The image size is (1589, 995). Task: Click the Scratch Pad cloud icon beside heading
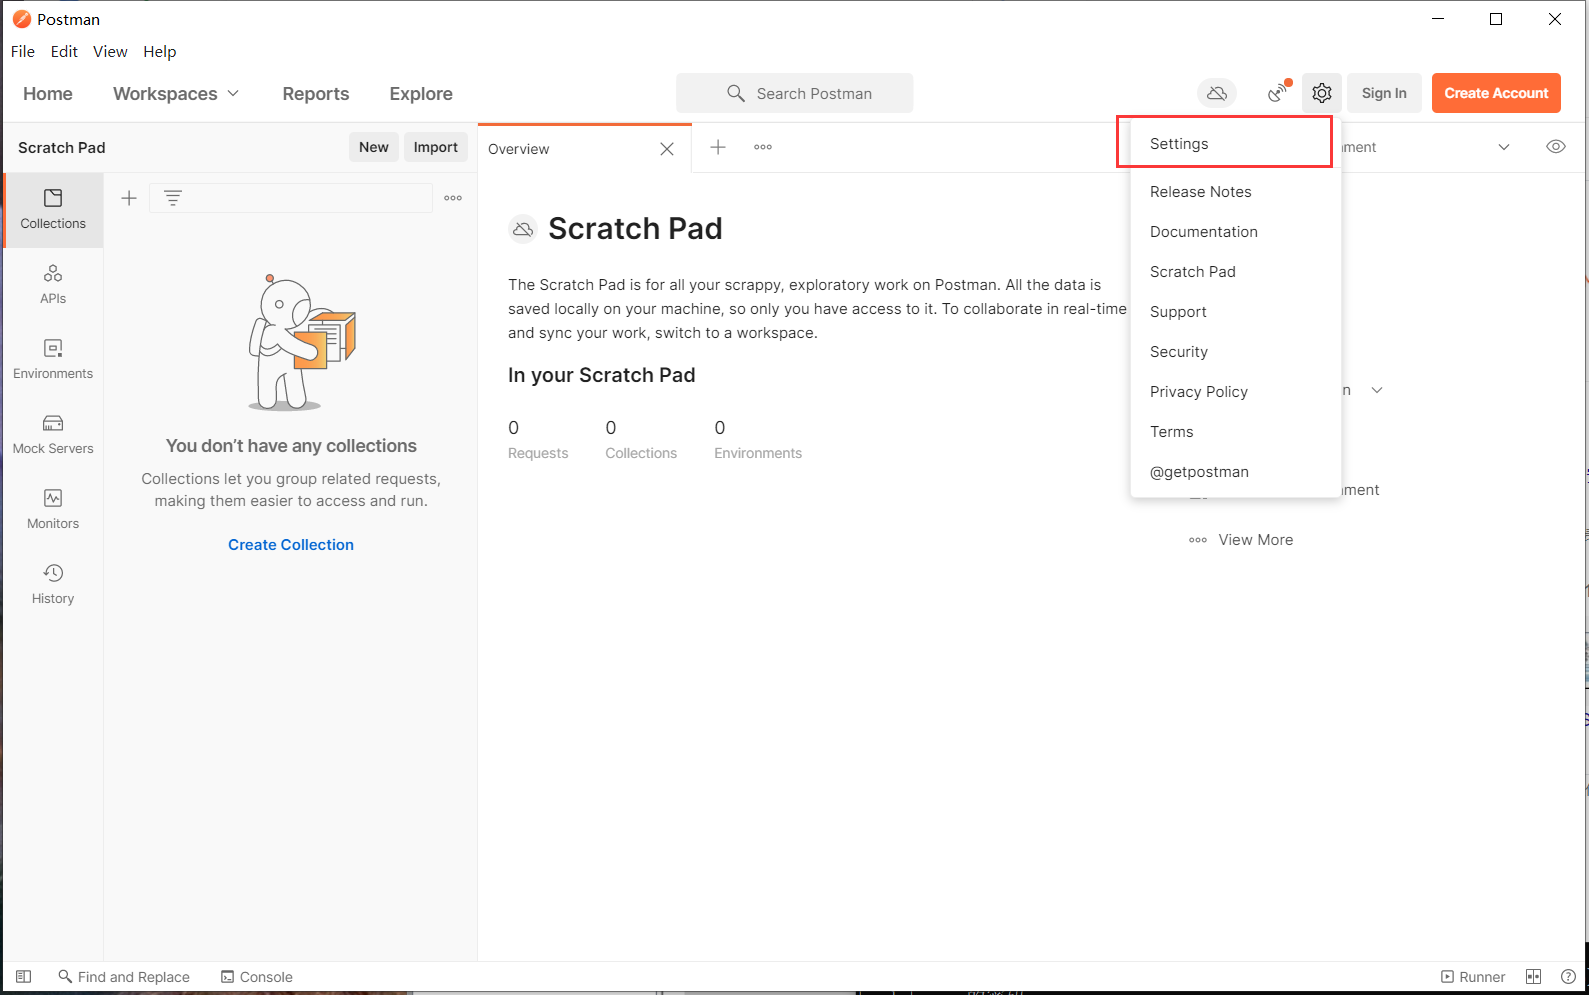(x=523, y=229)
